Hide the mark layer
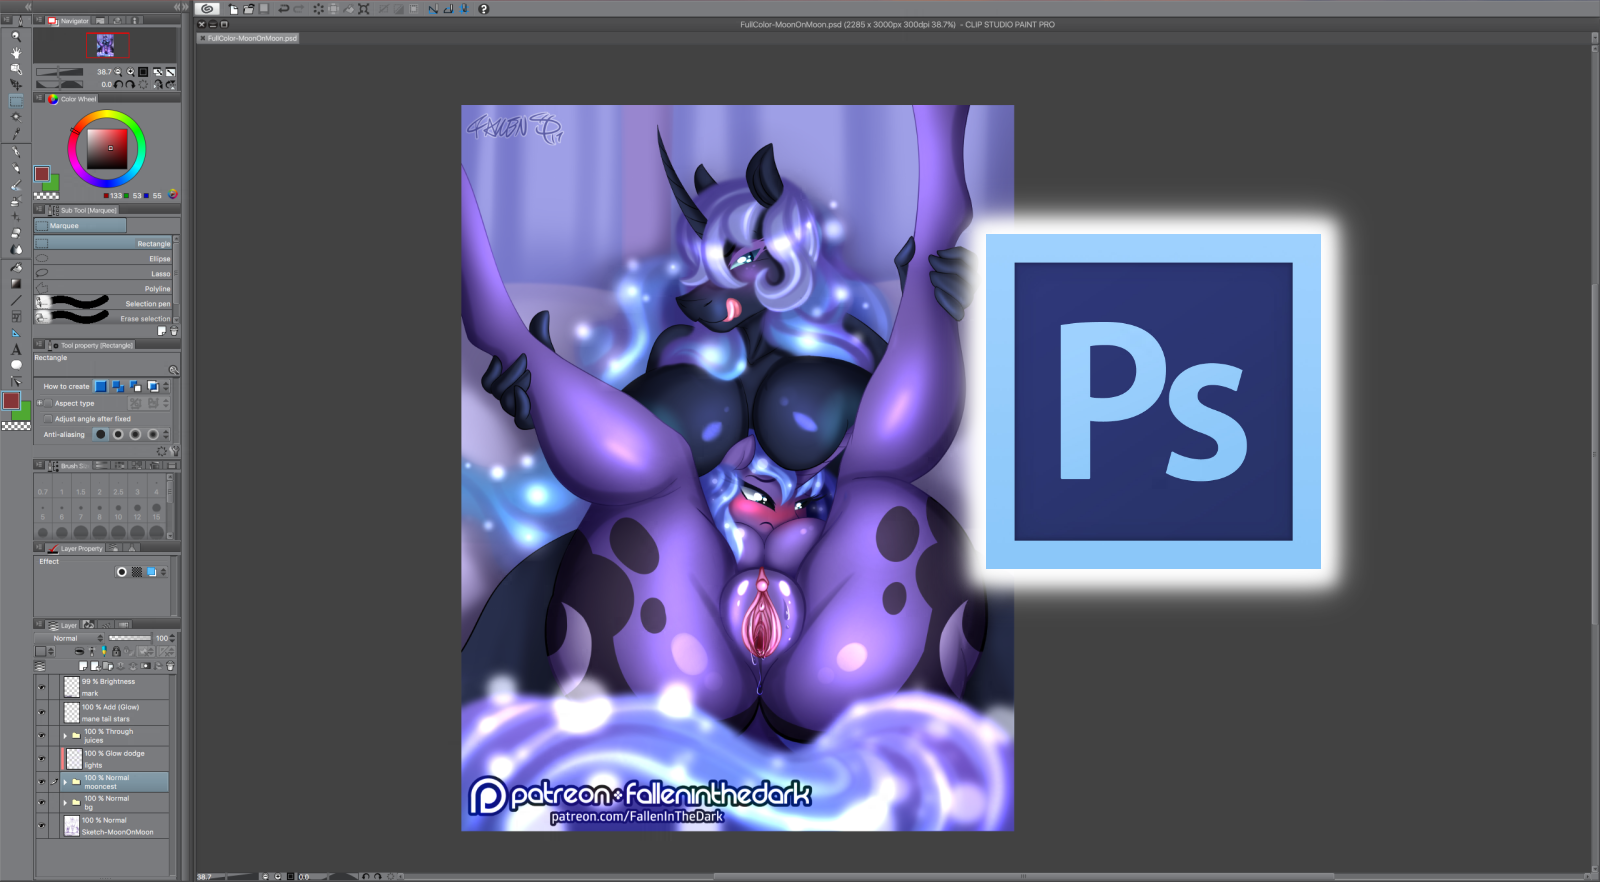The height and width of the screenshot is (882, 1600). coord(42,687)
